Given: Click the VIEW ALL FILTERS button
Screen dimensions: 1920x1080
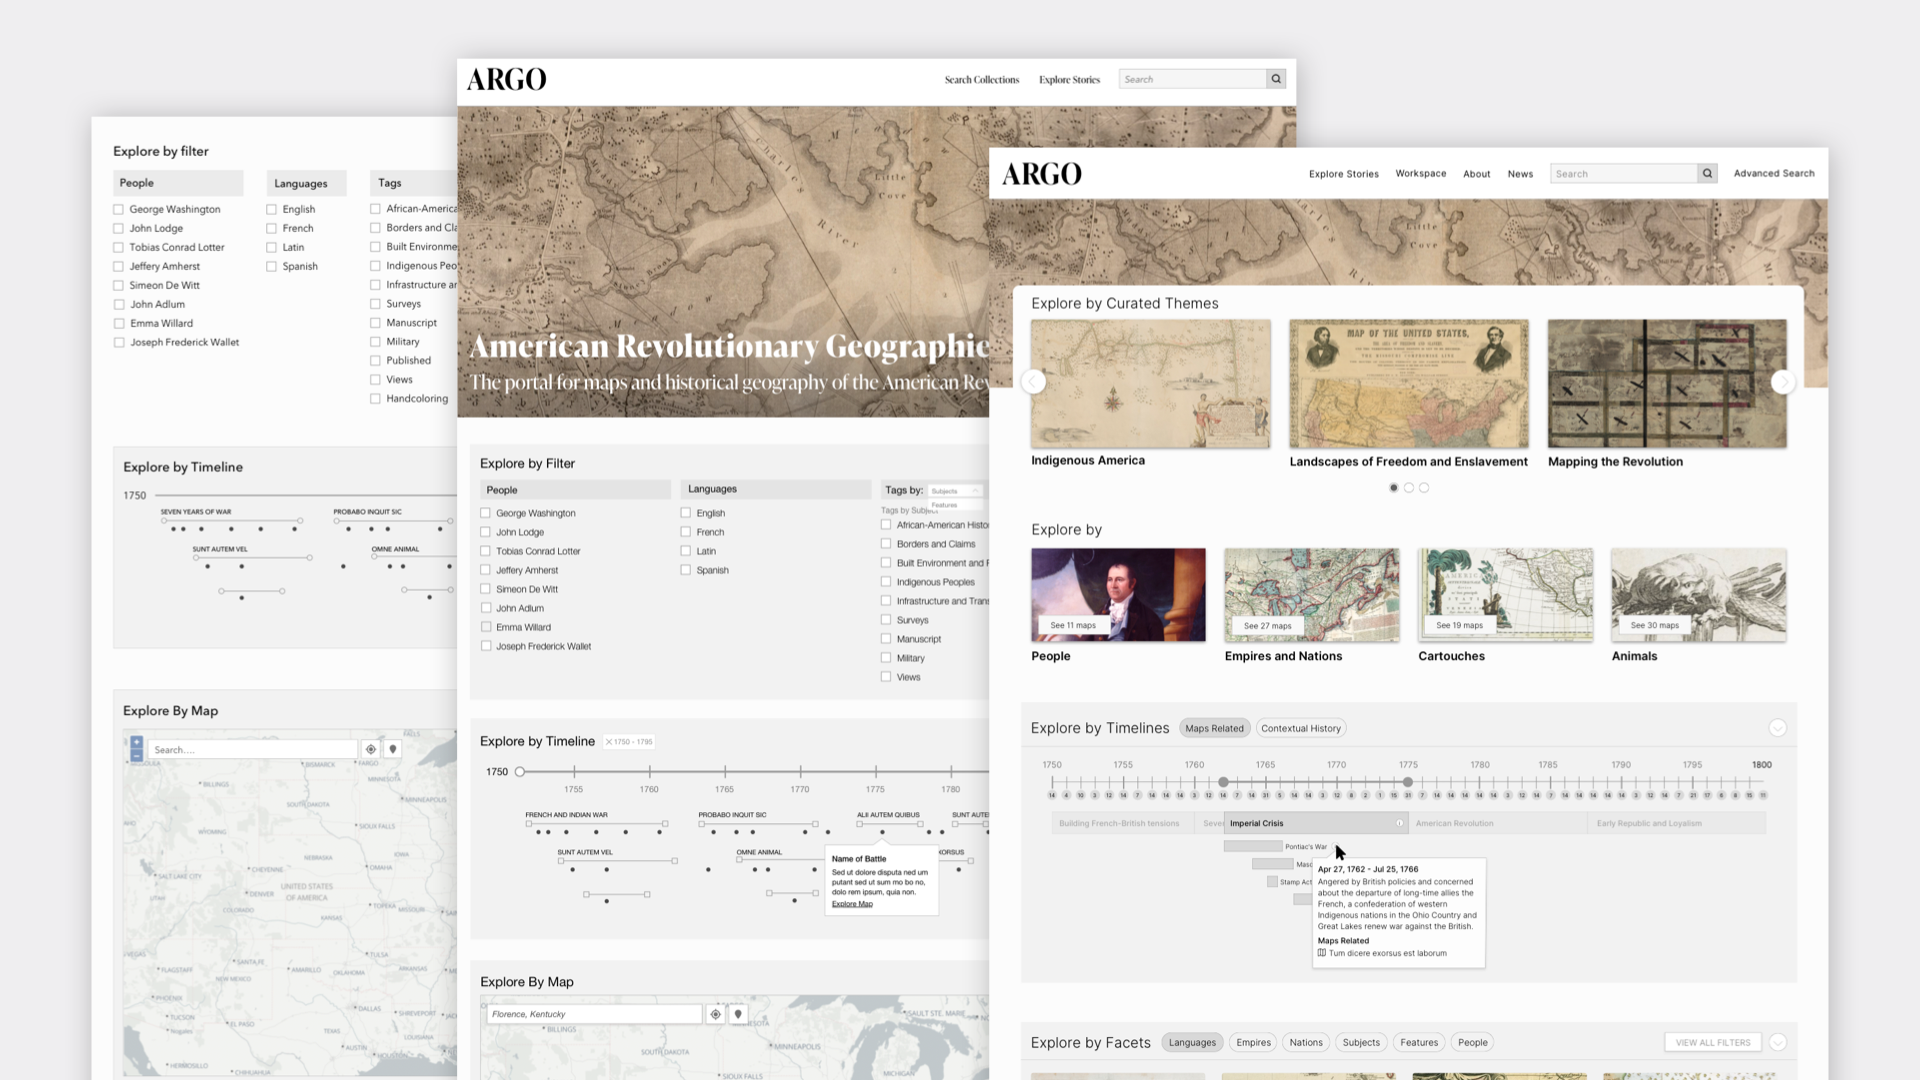Looking at the screenshot, I should point(1712,1042).
